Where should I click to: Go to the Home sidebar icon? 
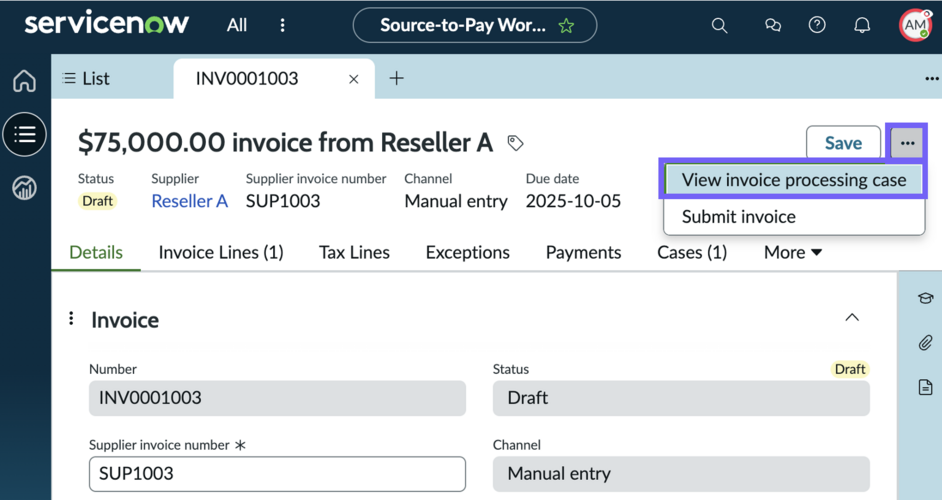point(25,81)
